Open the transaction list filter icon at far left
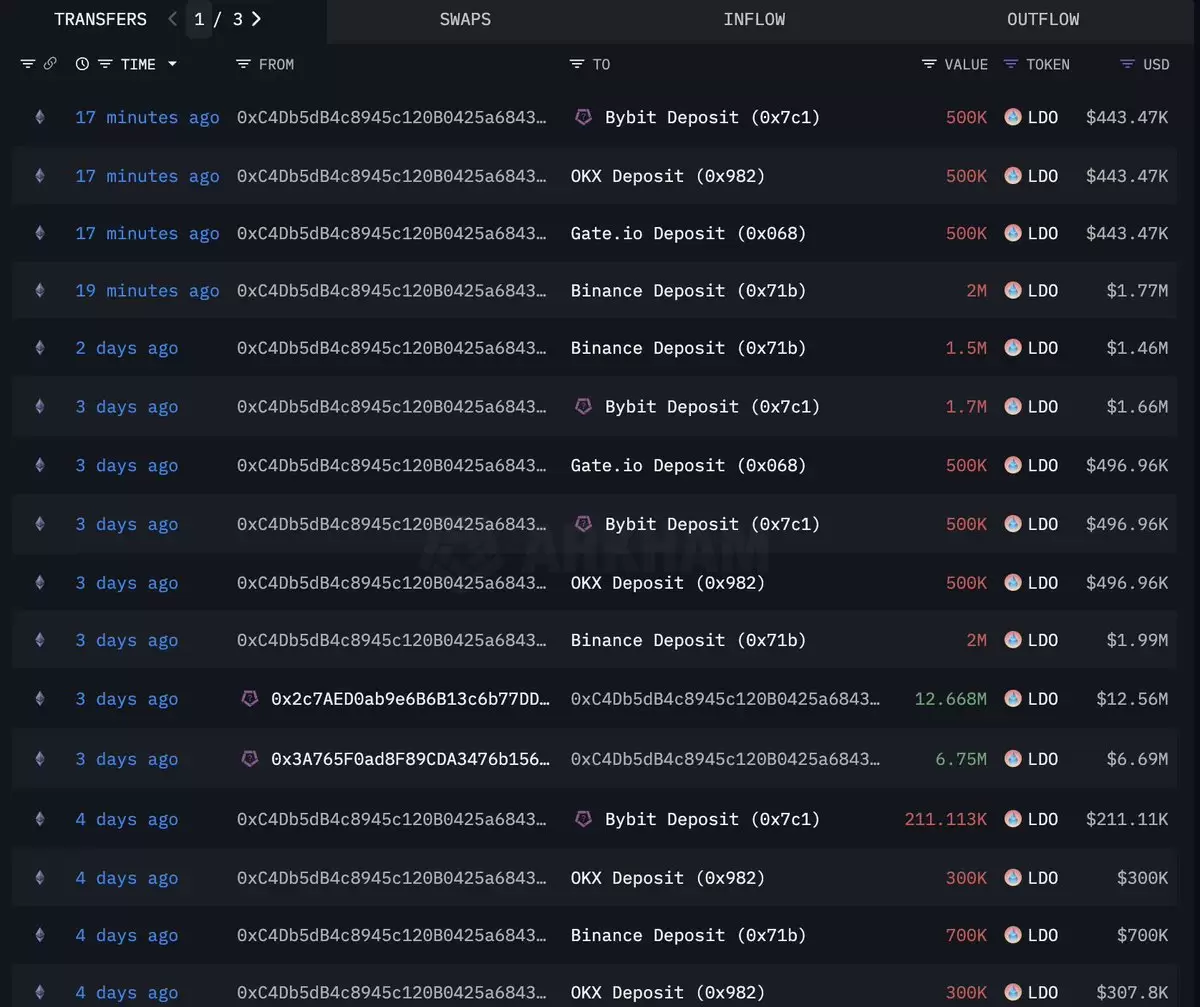1200x1007 pixels. (27, 64)
